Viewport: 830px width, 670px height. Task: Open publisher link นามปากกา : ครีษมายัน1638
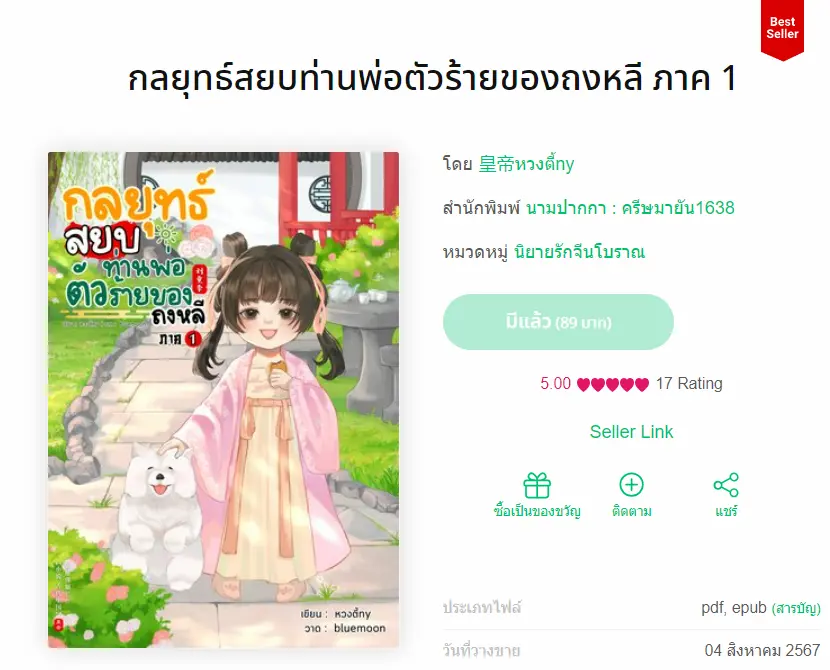click(x=630, y=208)
